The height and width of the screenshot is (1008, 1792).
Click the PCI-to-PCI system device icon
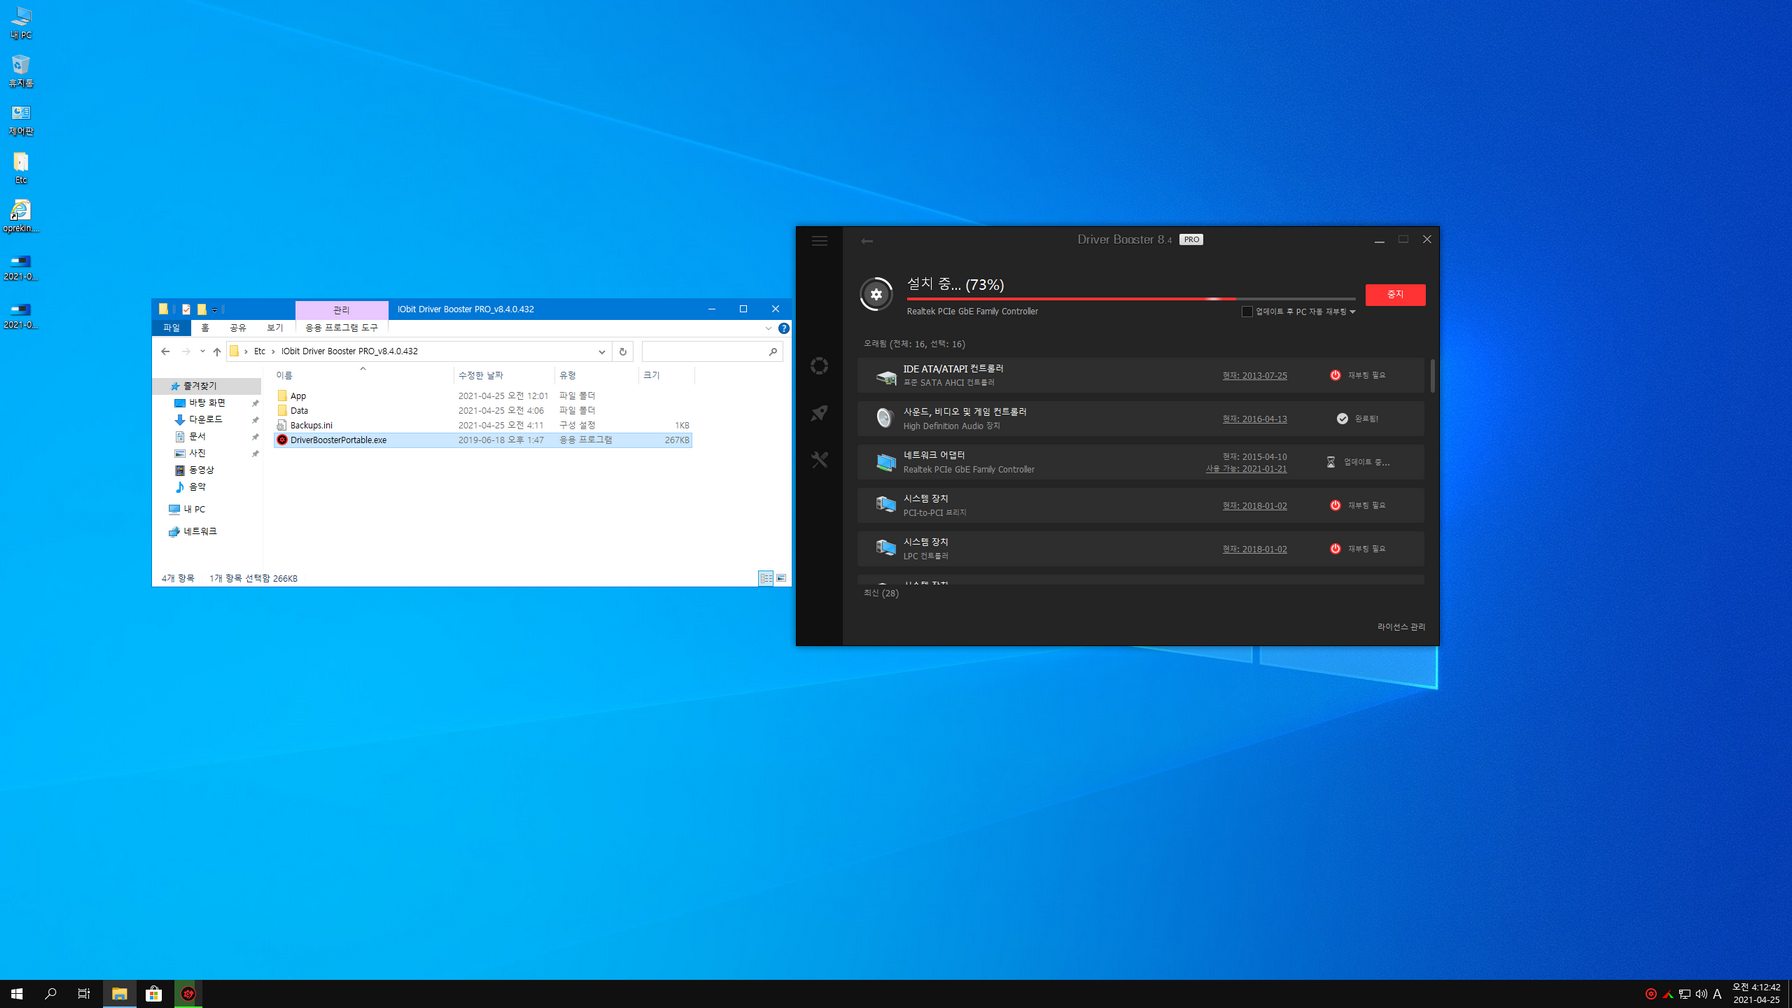click(x=885, y=505)
